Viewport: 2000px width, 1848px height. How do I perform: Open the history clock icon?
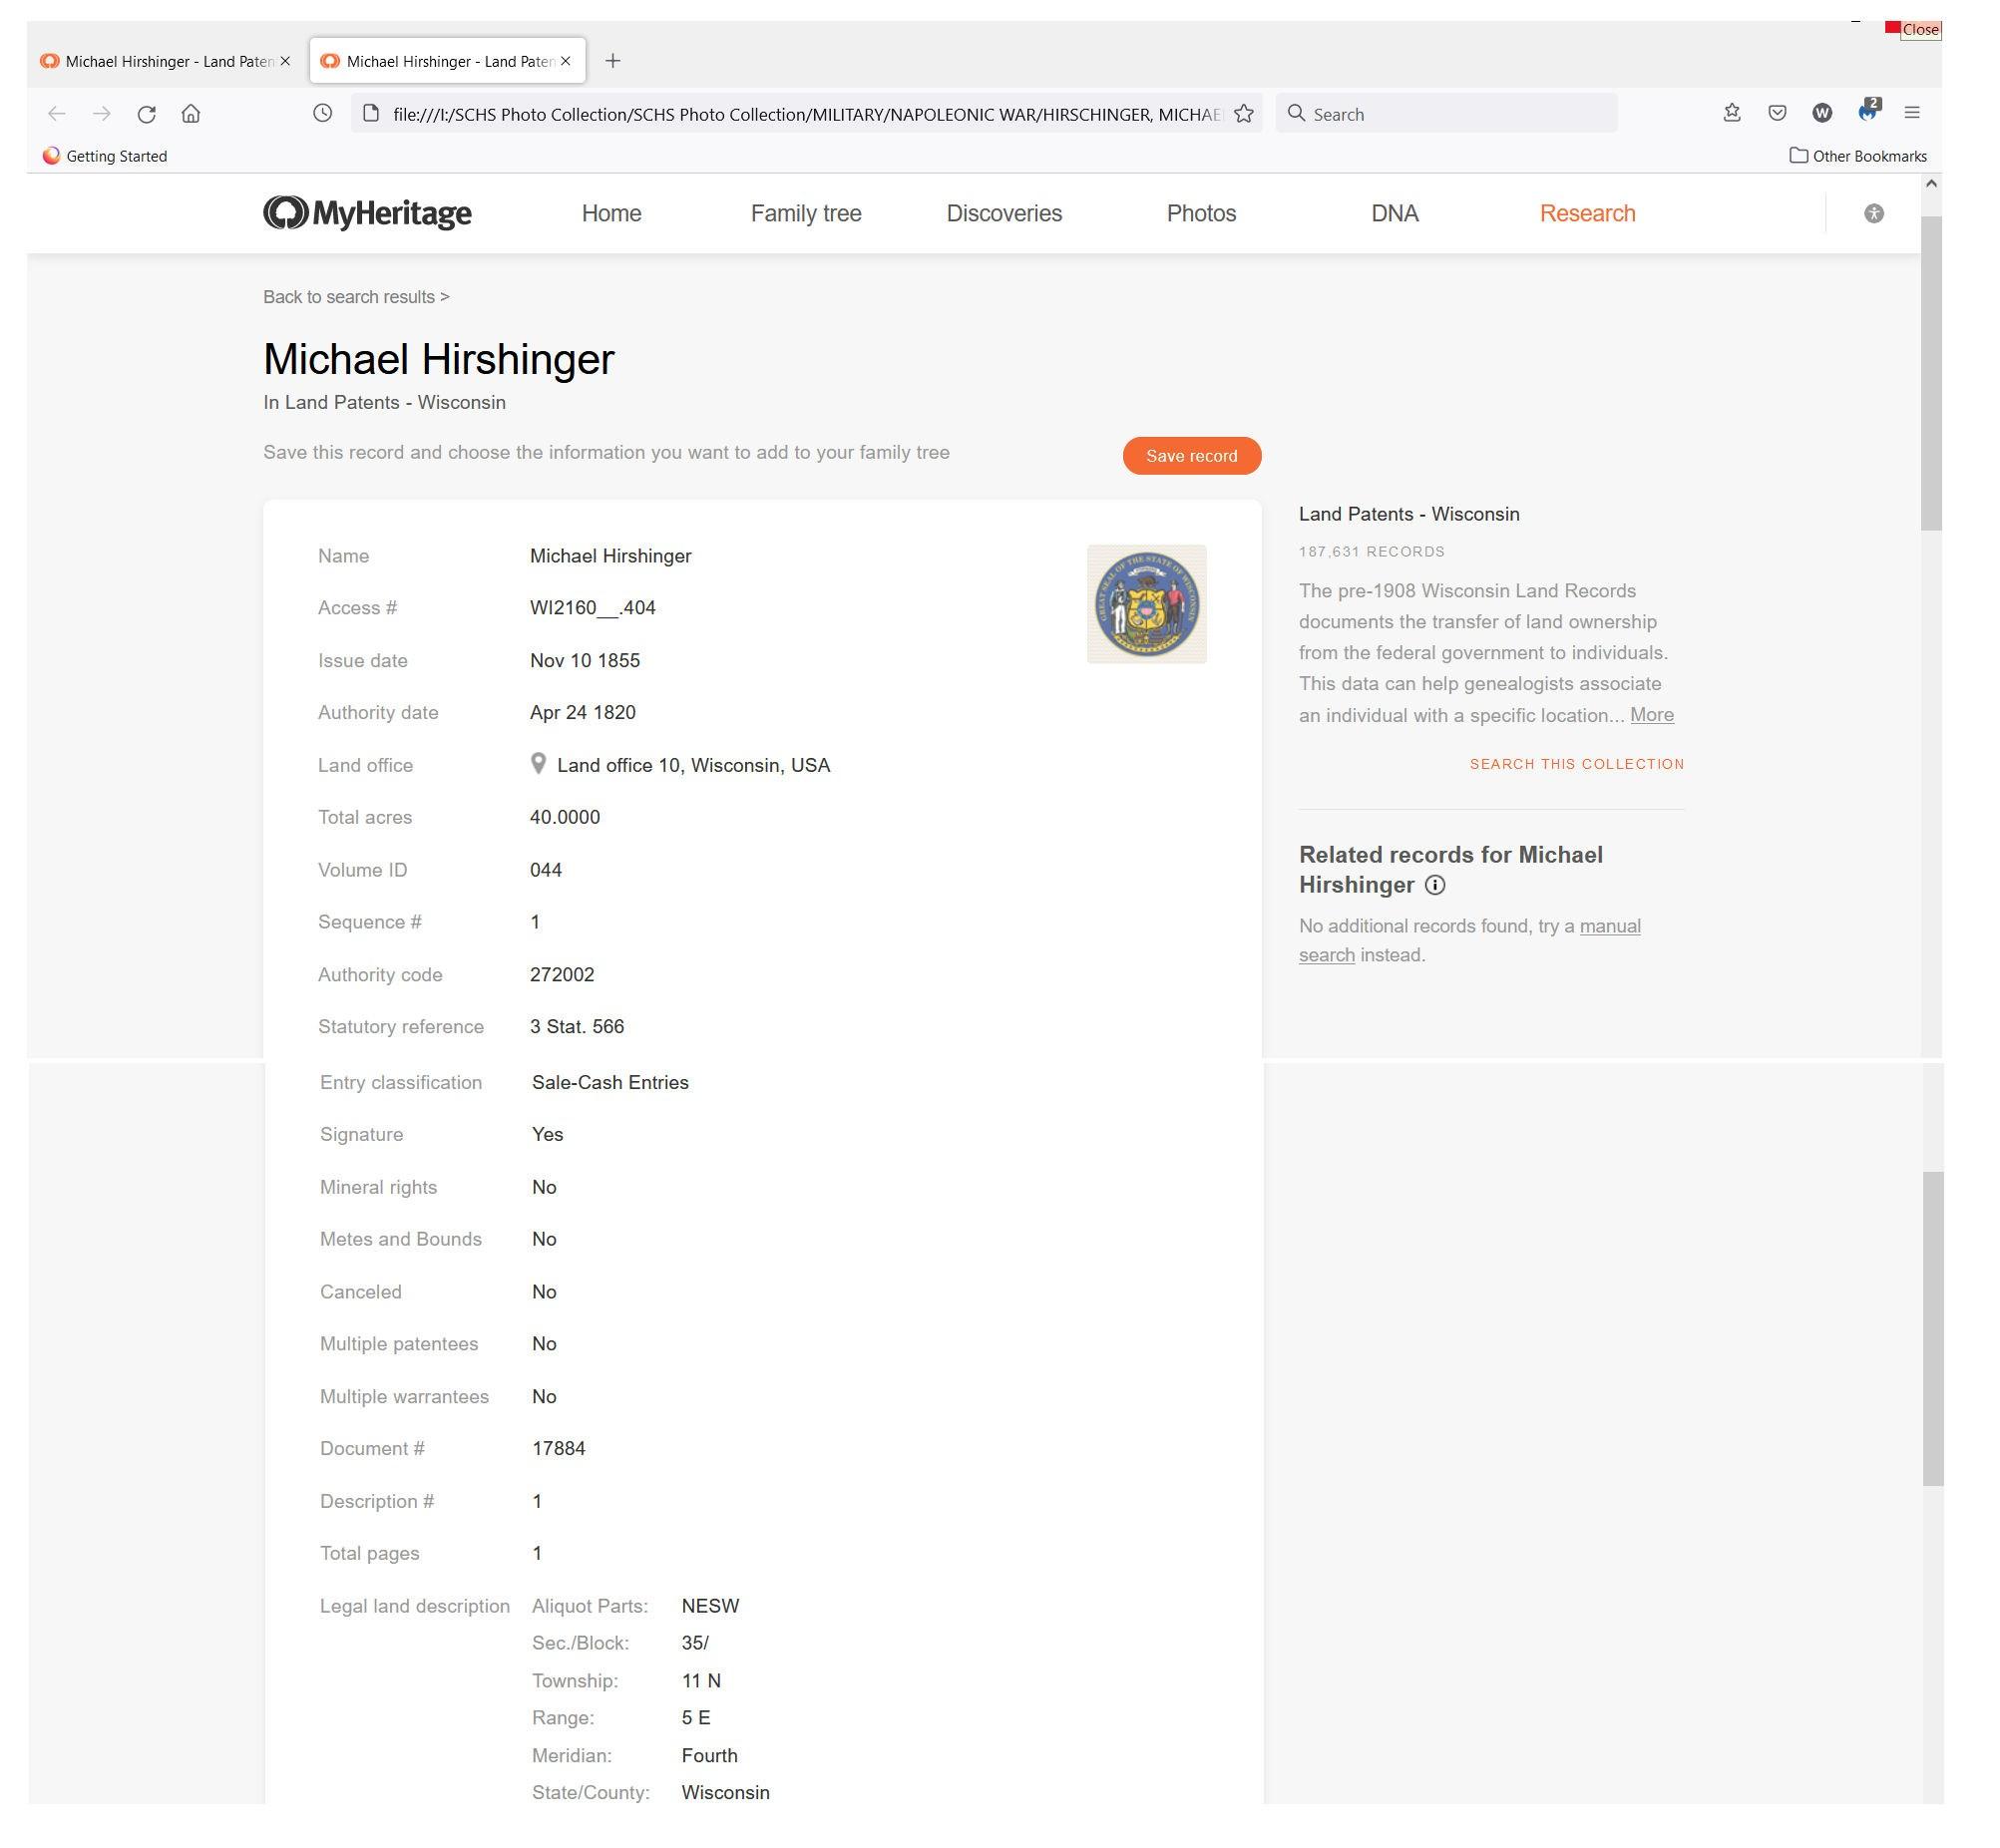[x=322, y=114]
